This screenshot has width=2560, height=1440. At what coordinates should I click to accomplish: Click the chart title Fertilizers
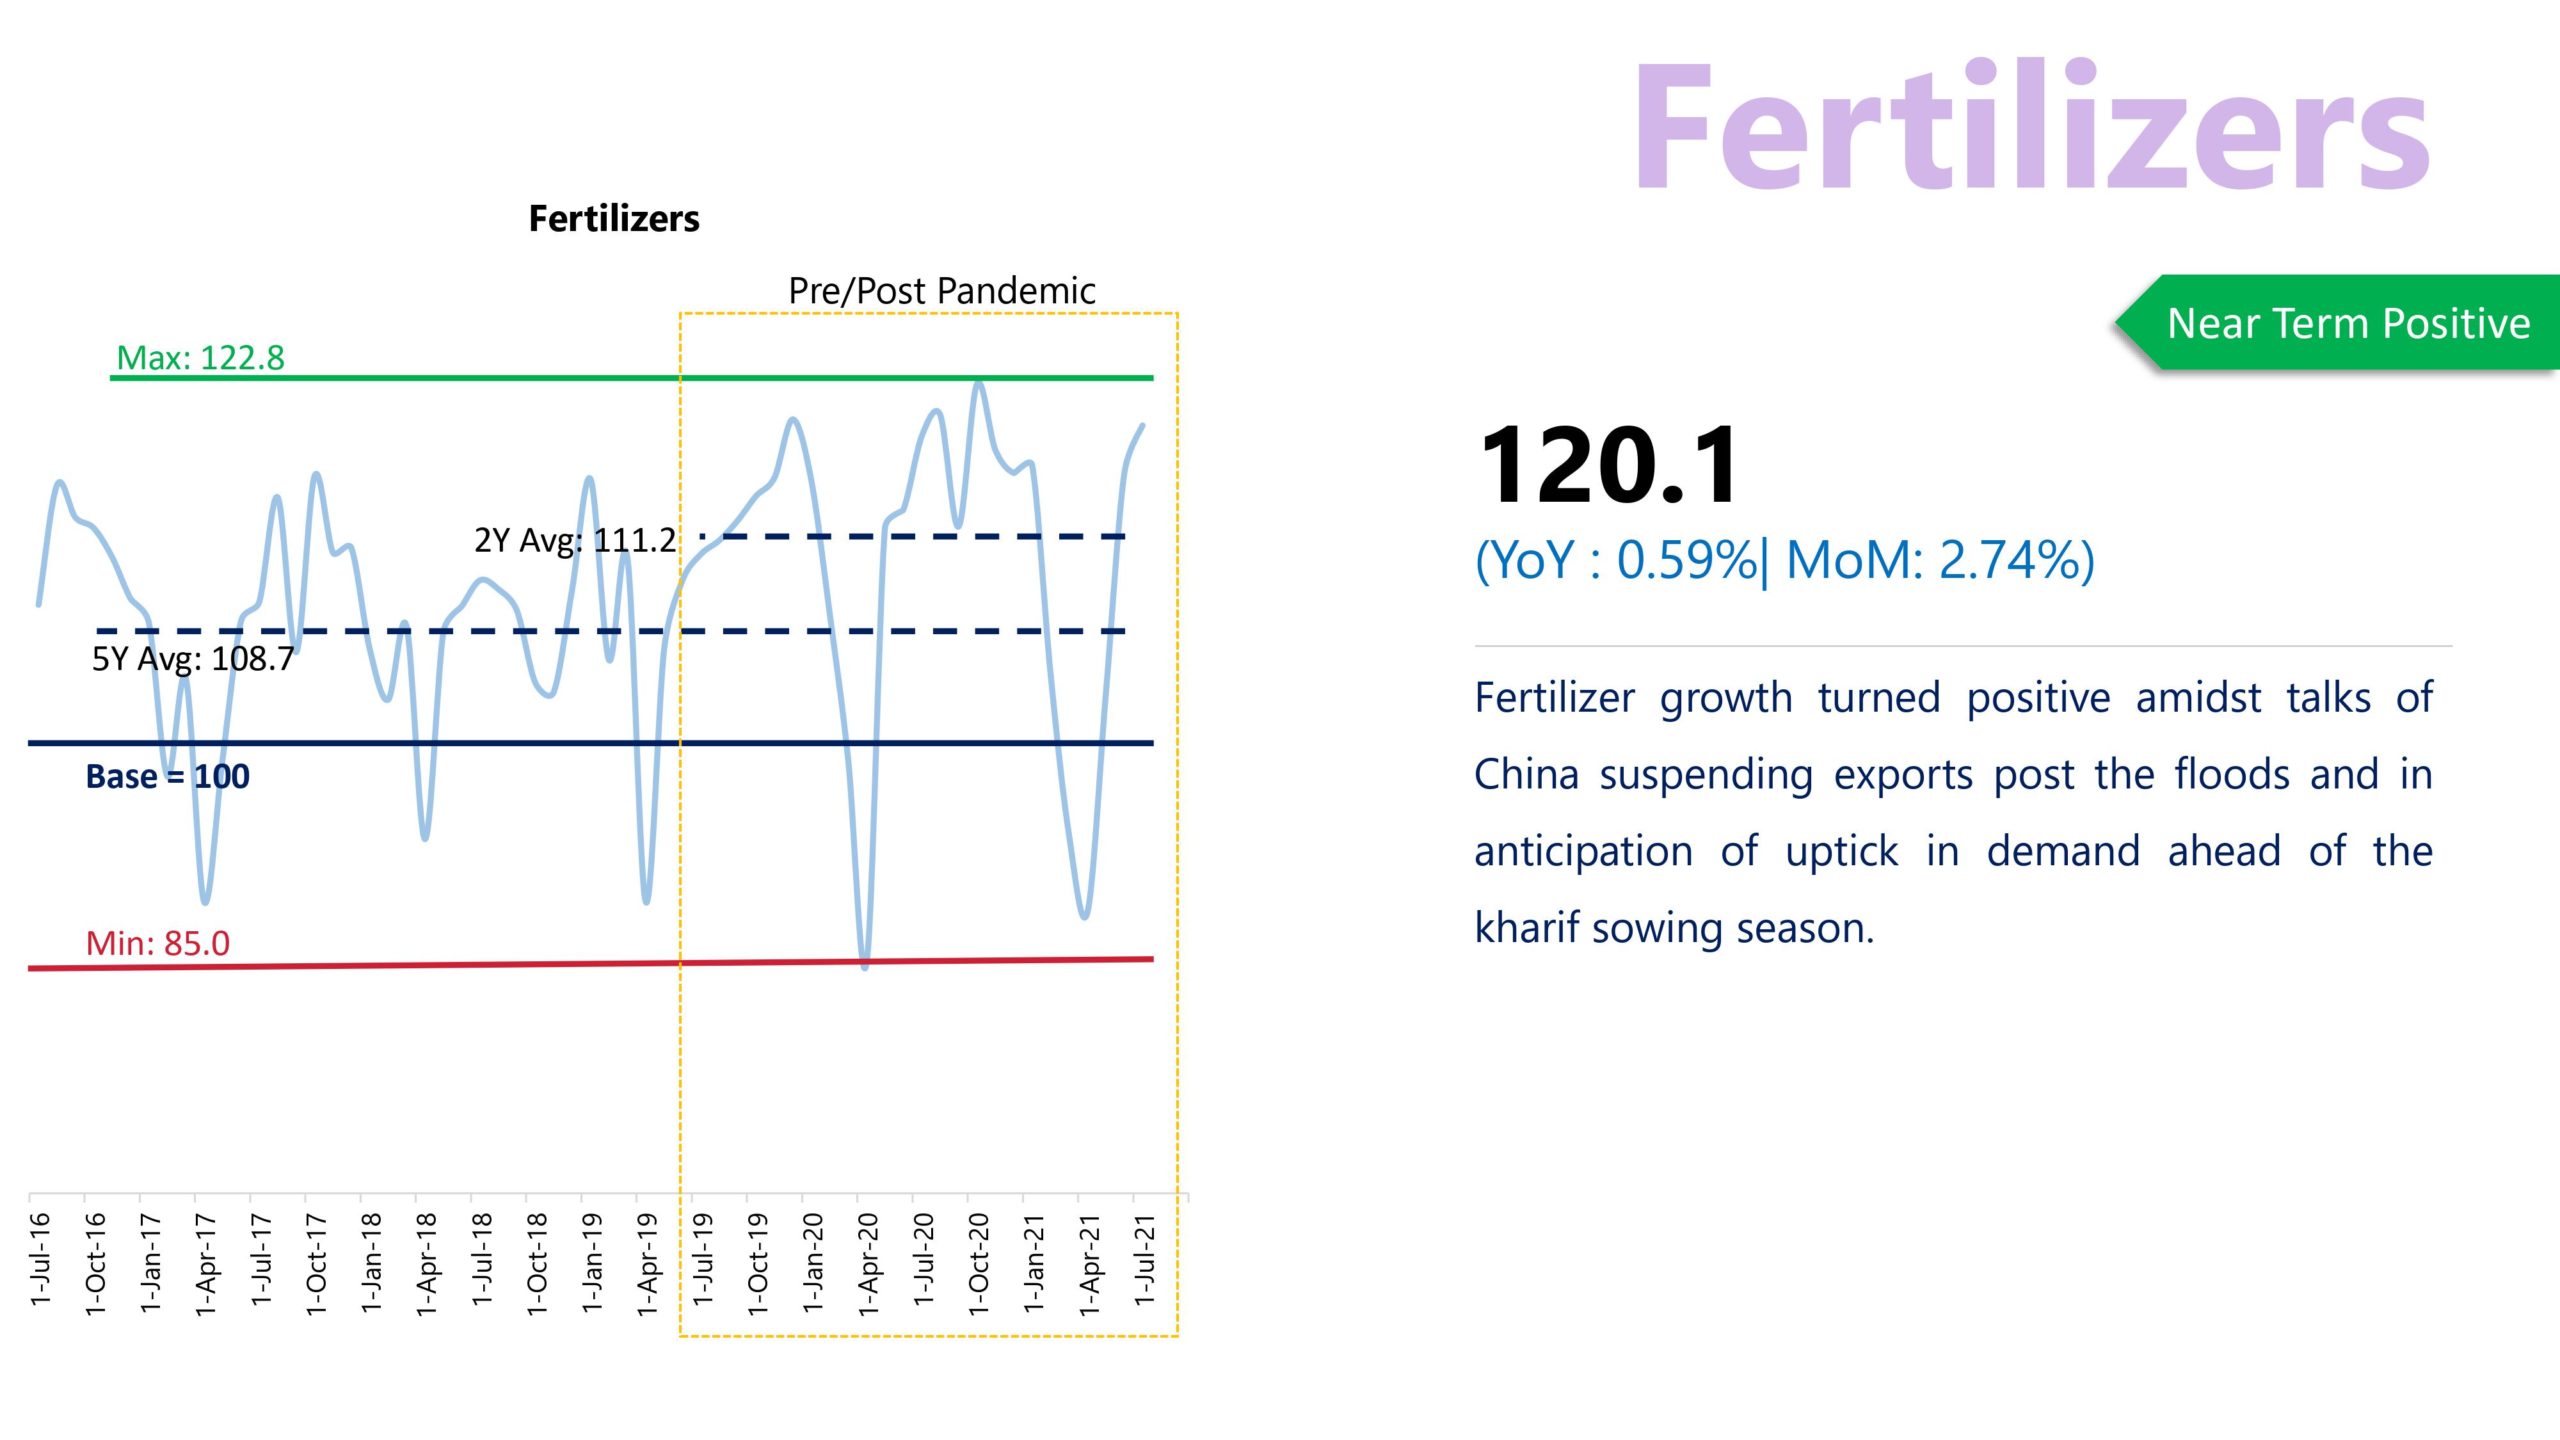click(x=614, y=219)
